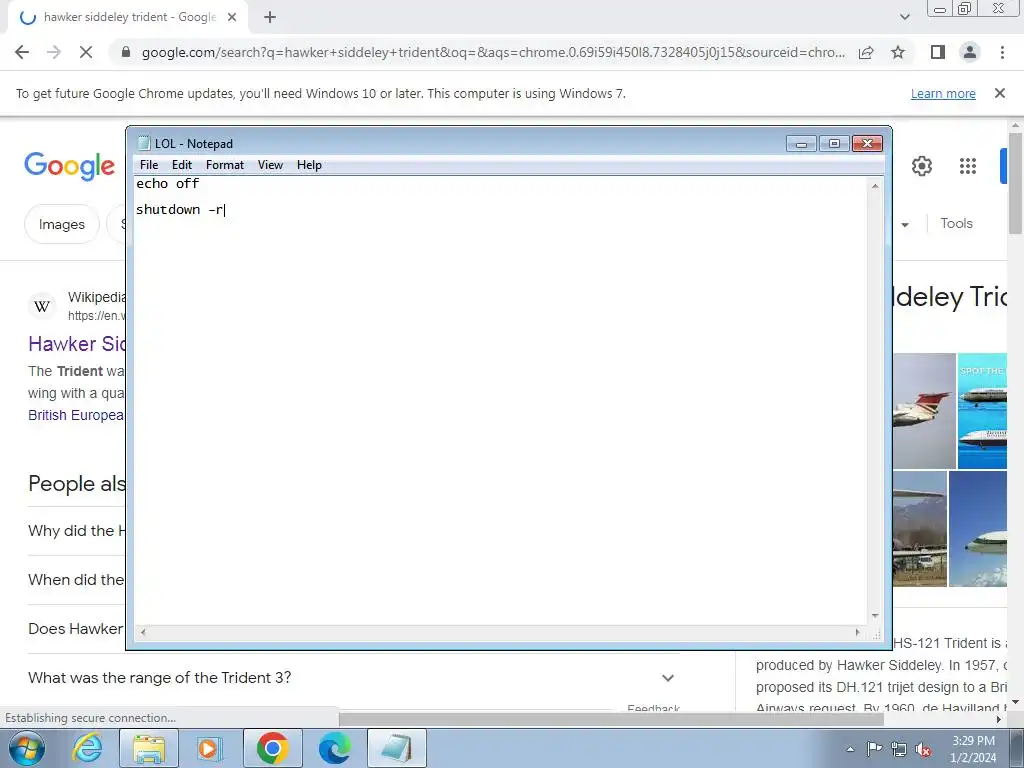Open the taskbar clock and date

pos(973,749)
